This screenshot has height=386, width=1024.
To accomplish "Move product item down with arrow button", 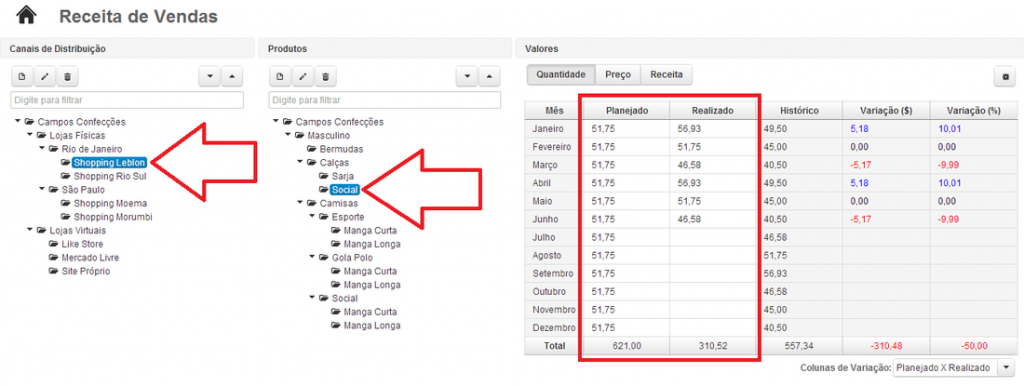I will tap(467, 77).
